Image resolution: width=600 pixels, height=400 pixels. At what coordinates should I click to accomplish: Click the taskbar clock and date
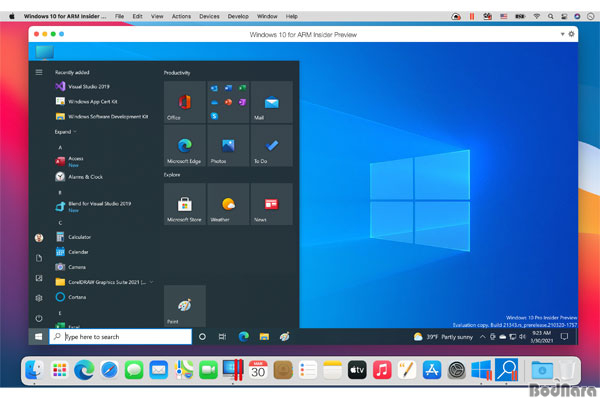(541, 337)
